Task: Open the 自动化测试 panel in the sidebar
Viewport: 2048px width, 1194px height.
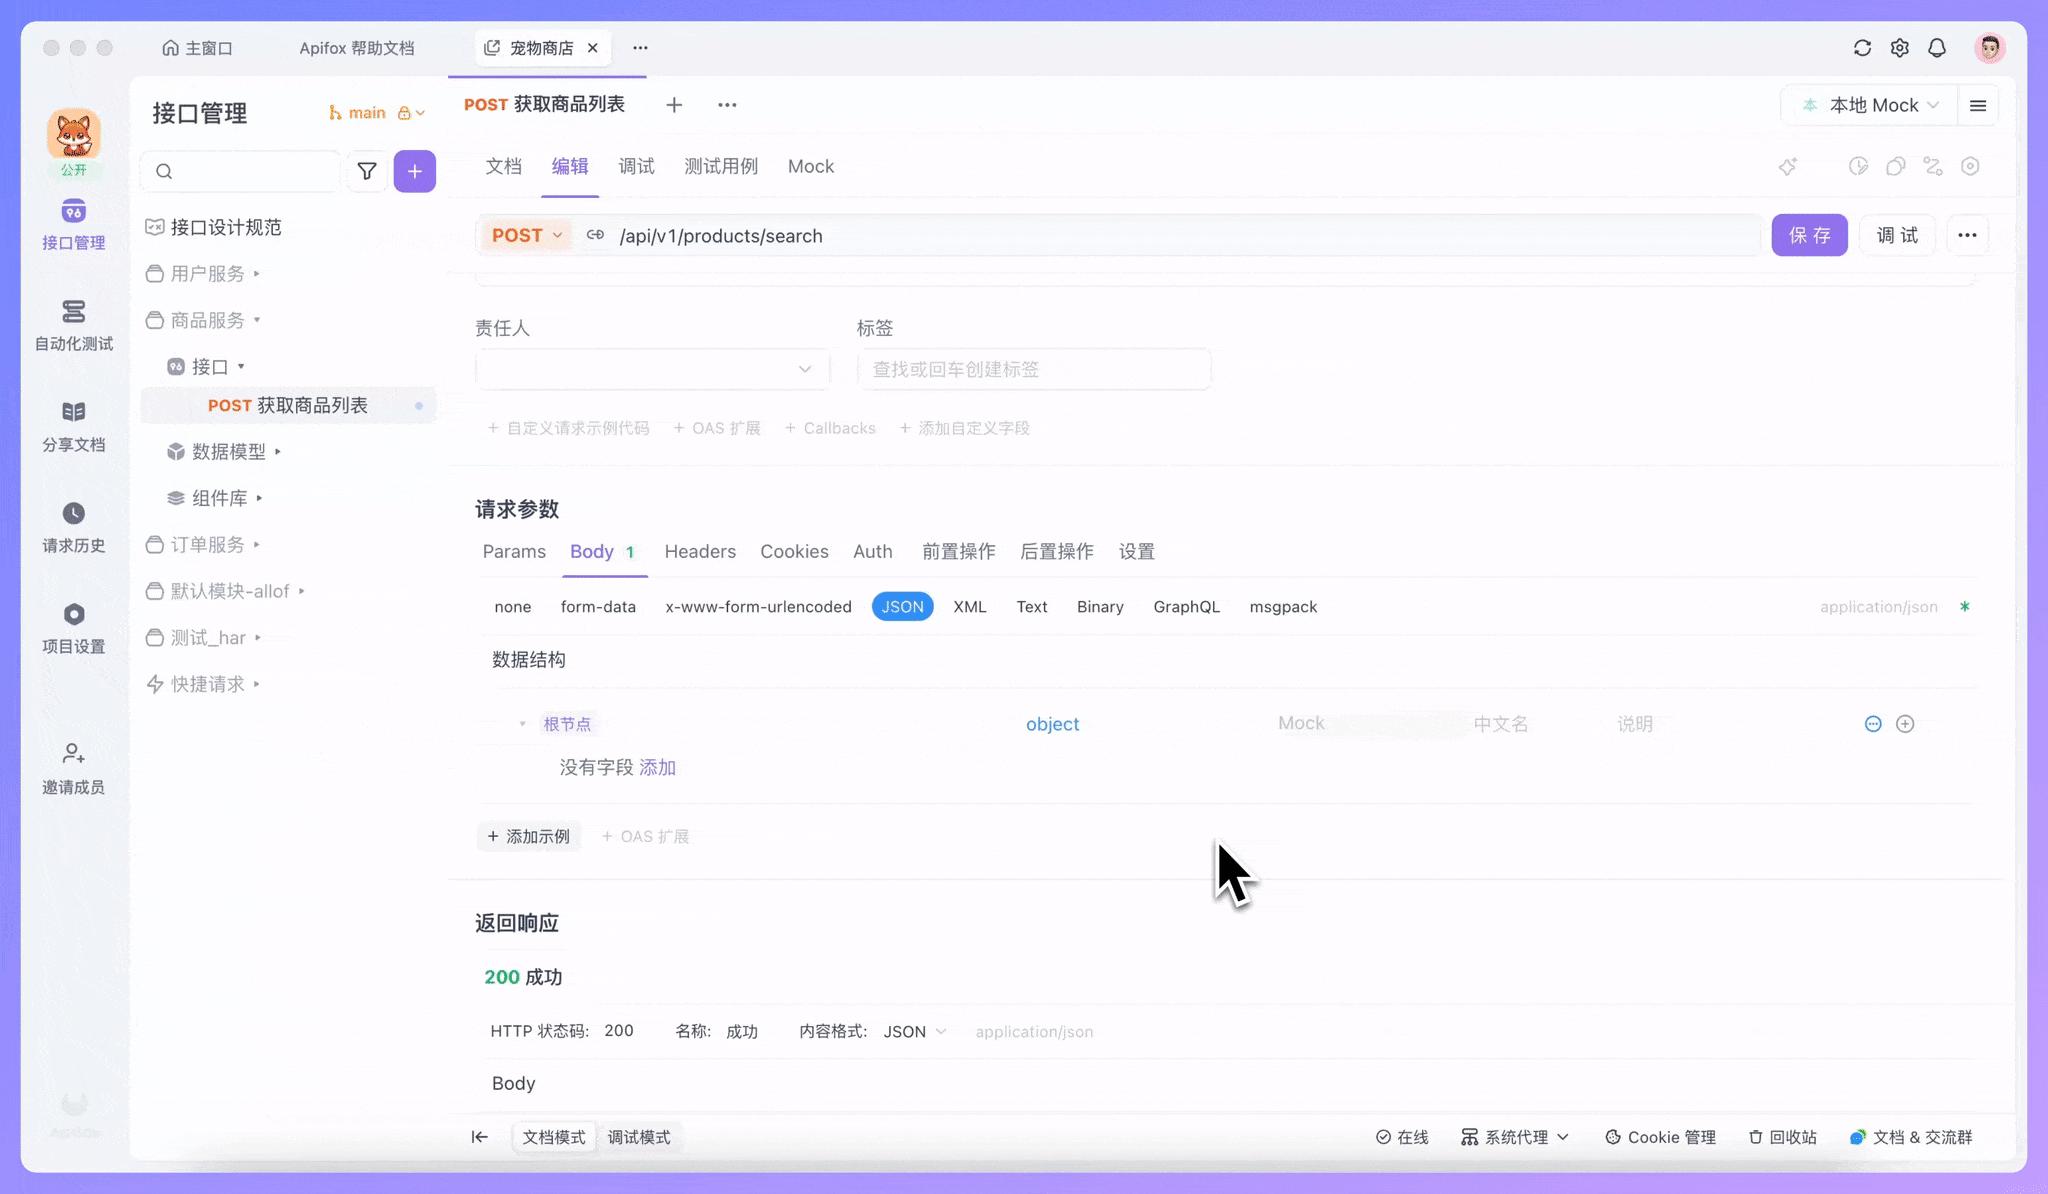Action: (x=73, y=326)
